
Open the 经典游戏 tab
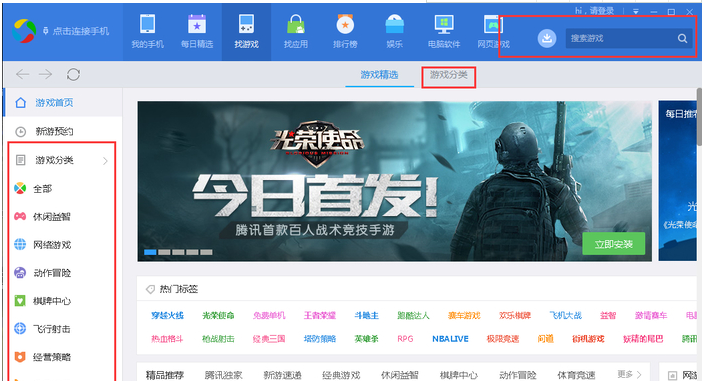[341, 375]
